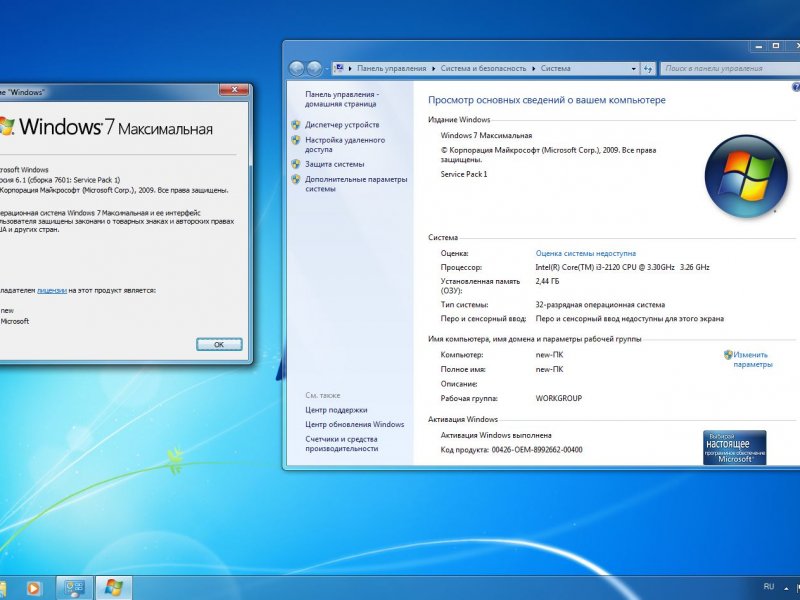Click Изменить параметры link
The width and height of the screenshot is (800, 600).
pyautogui.click(x=753, y=360)
